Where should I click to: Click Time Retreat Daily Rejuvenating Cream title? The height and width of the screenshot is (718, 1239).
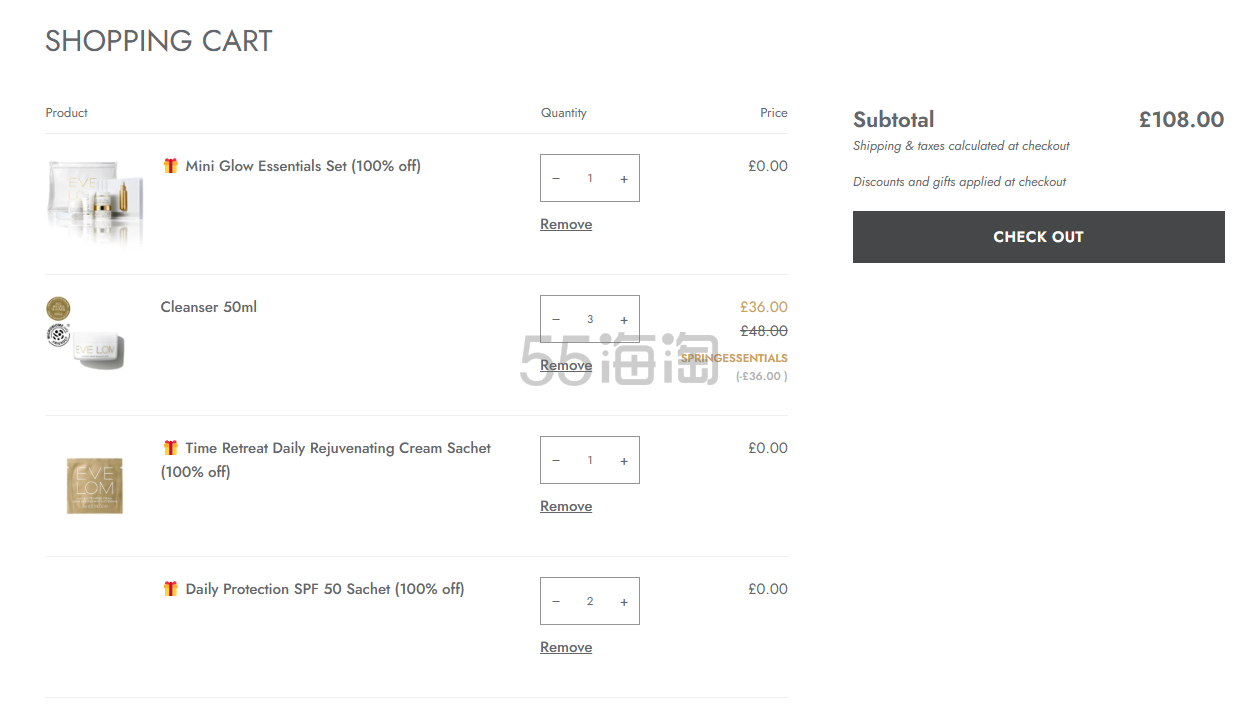[x=337, y=448]
